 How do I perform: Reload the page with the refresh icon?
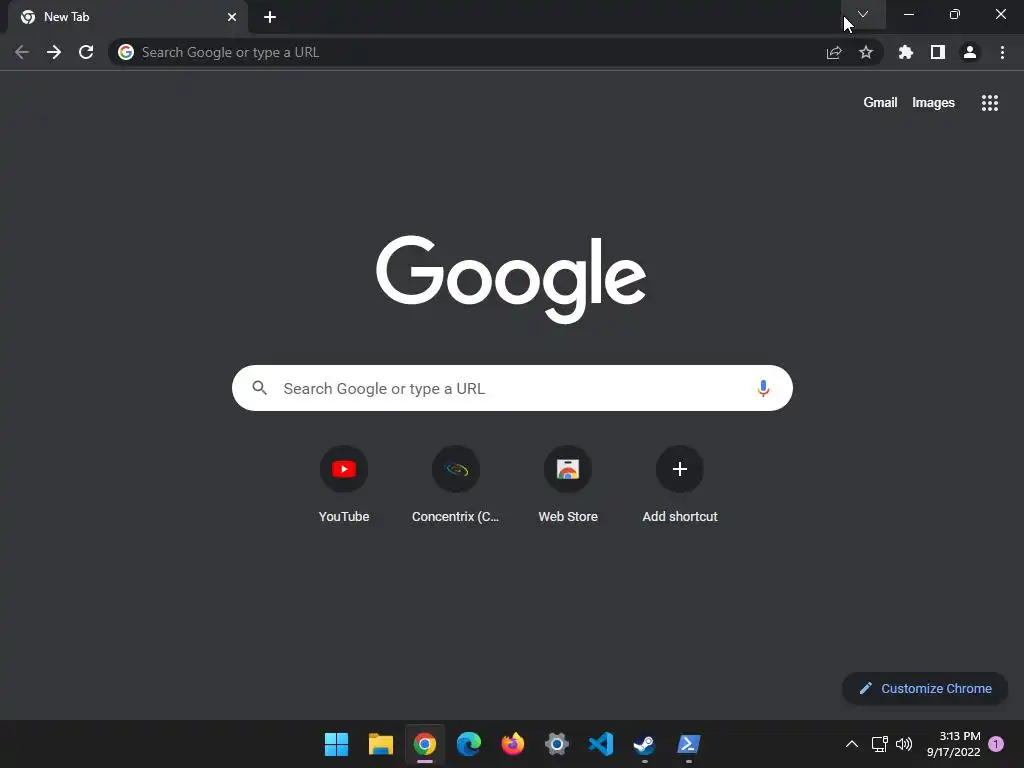pos(86,52)
